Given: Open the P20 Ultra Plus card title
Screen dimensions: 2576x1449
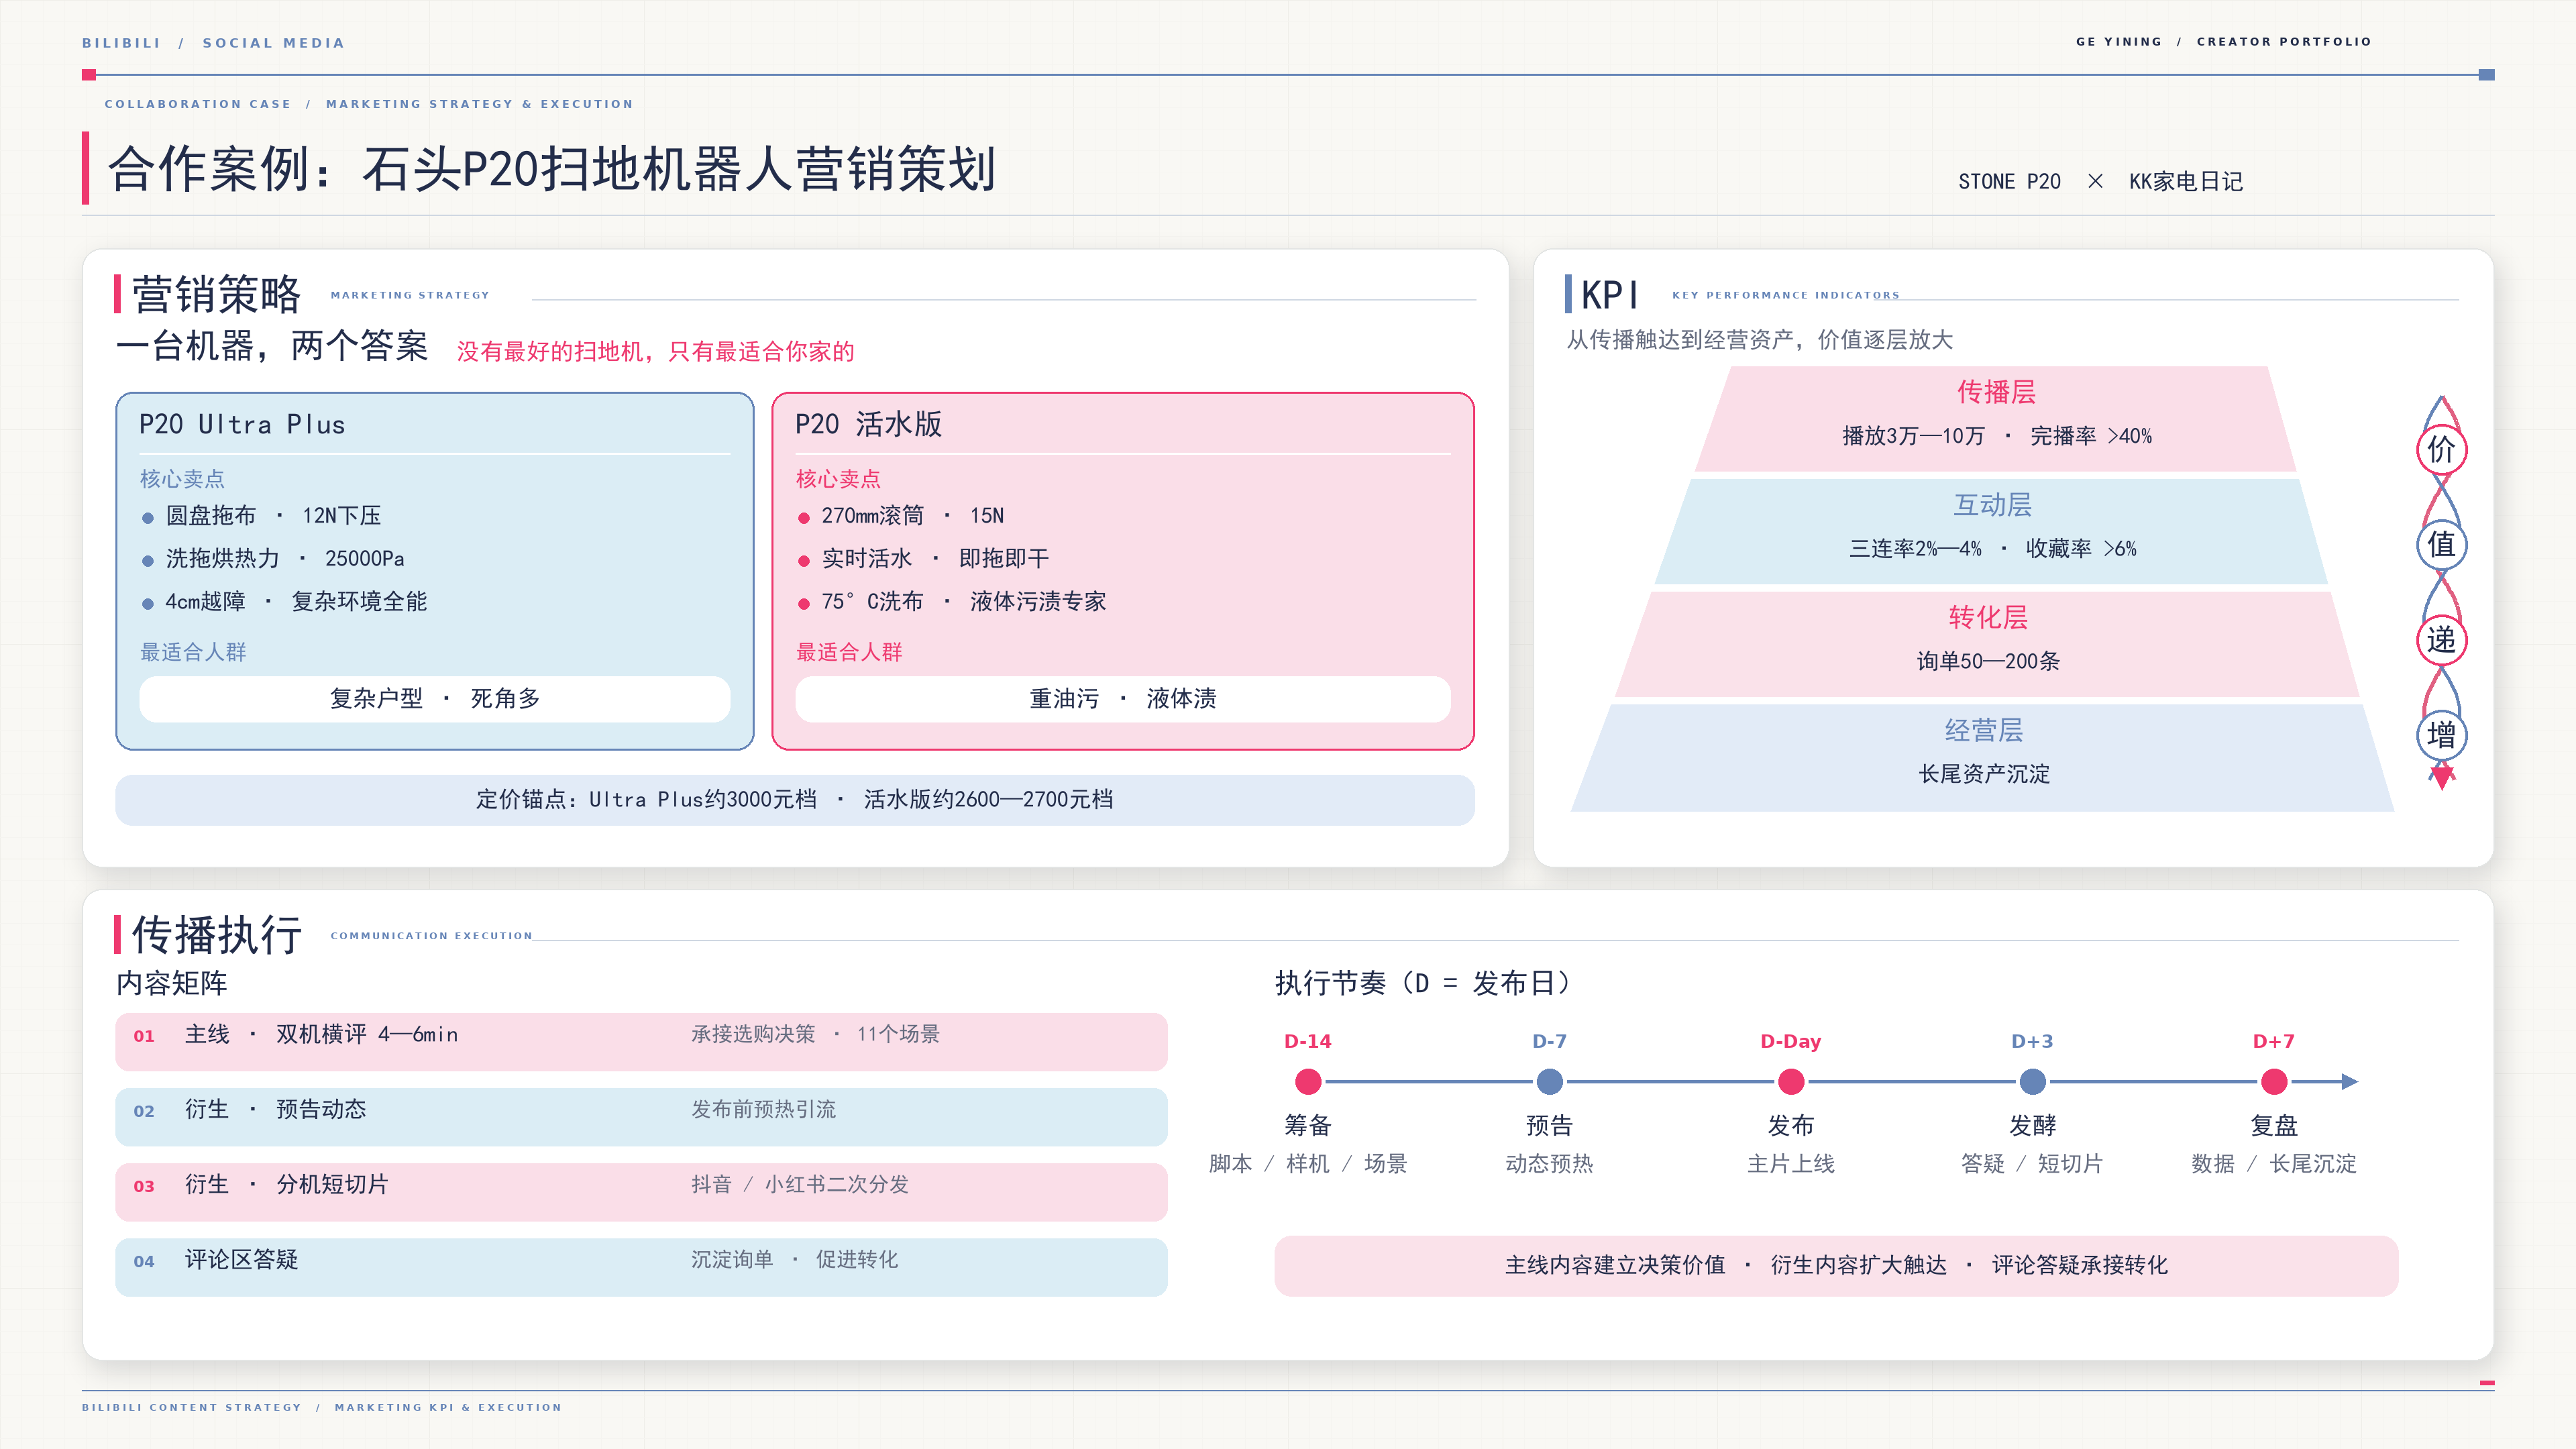Looking at the screenshot, I should pyautogui.click(x=242, y=424).
